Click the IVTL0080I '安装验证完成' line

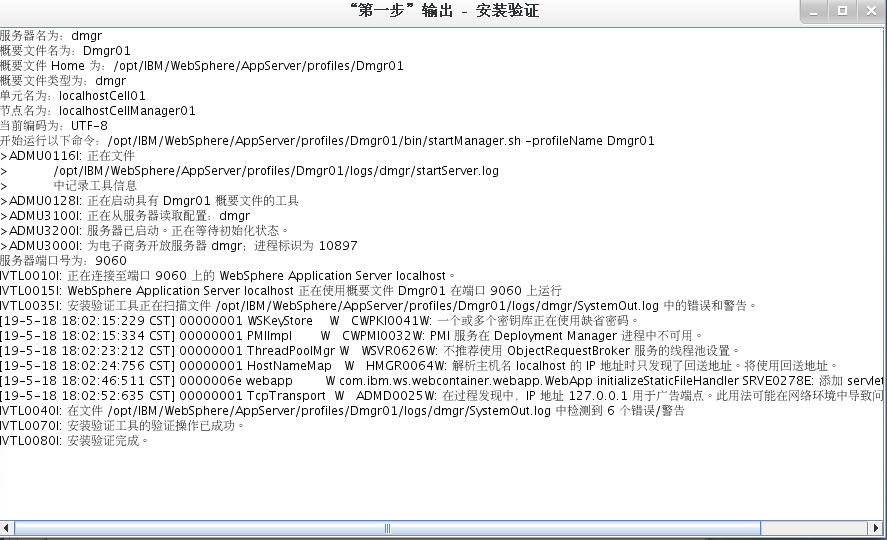coord(74,440)
